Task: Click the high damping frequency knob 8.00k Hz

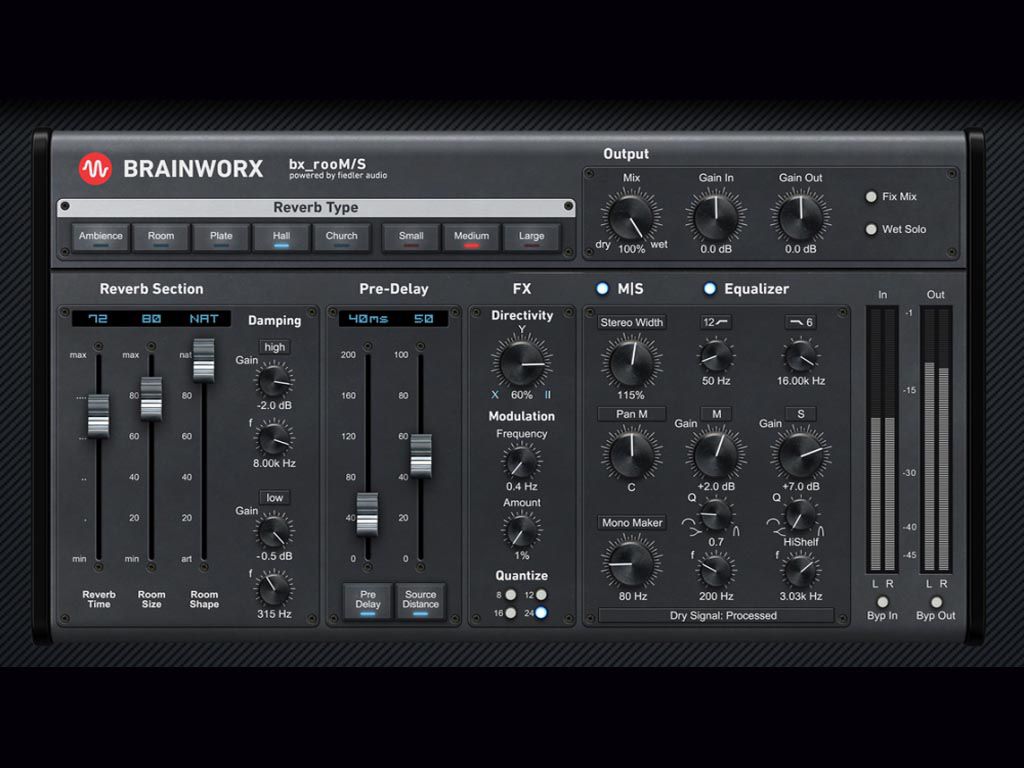Action: [274, 438]
